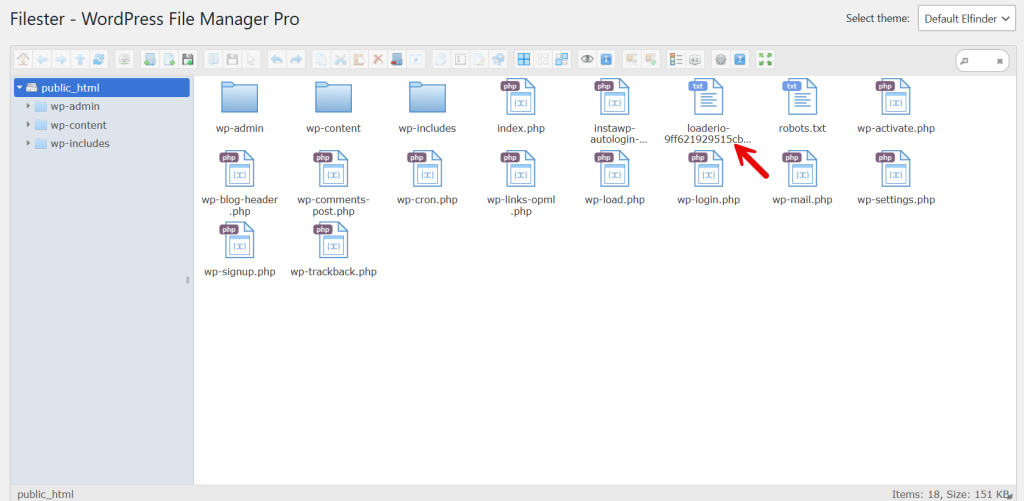This screenshot has height=501, width=1024.
Task: Select the wp-cron.php file
Action: [x=428, y=179]
